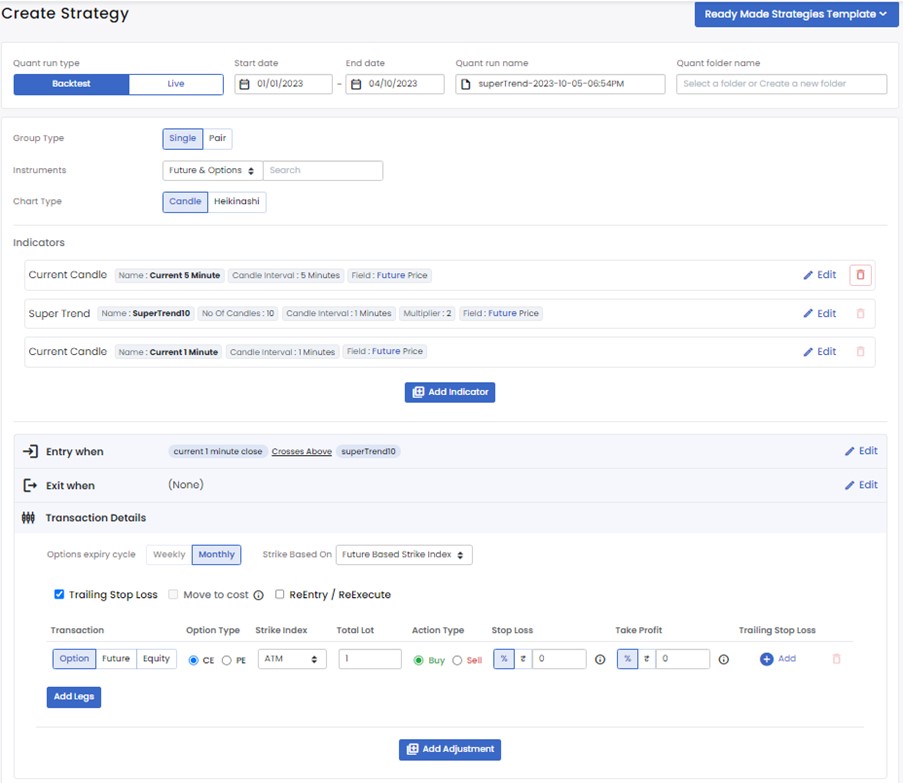The width and height of the screenshot is (903, 783).
Task: Click the red delete icon for Current 5 Minute indicator
Action: pos(860,275)
